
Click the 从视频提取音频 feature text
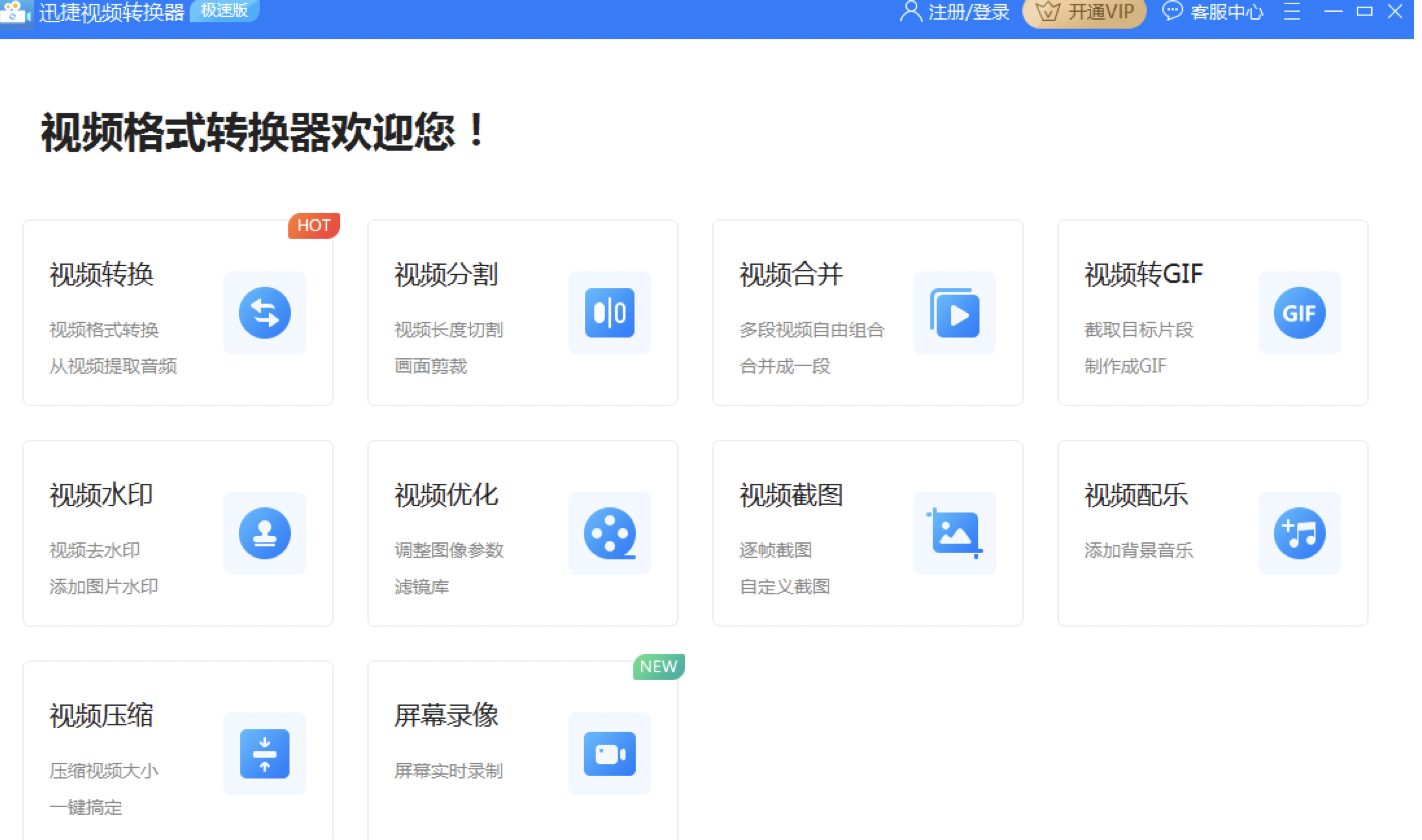click(x=113, y=366)
